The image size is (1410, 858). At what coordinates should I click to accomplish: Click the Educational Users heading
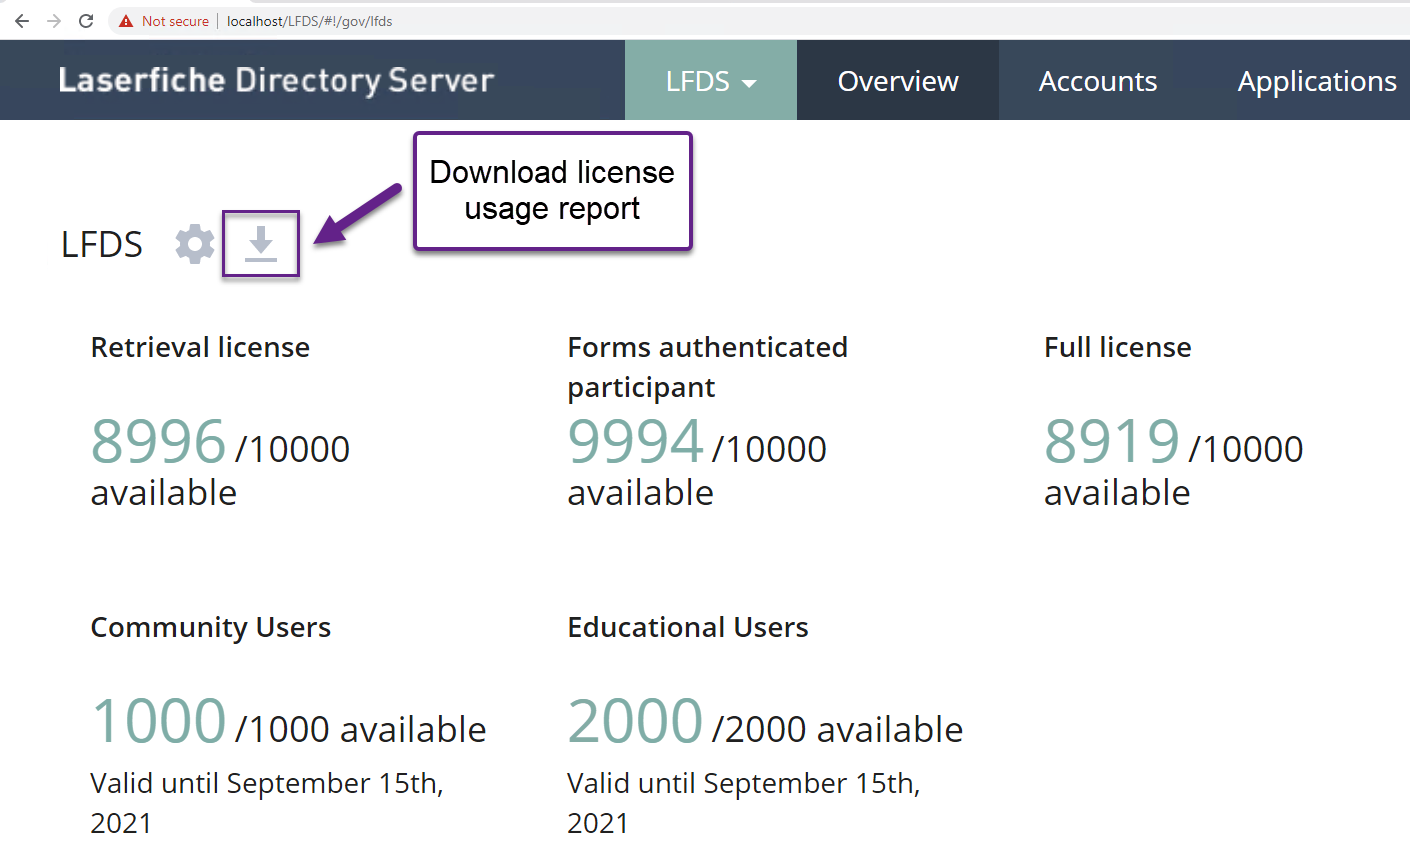[x=688, y=627]
